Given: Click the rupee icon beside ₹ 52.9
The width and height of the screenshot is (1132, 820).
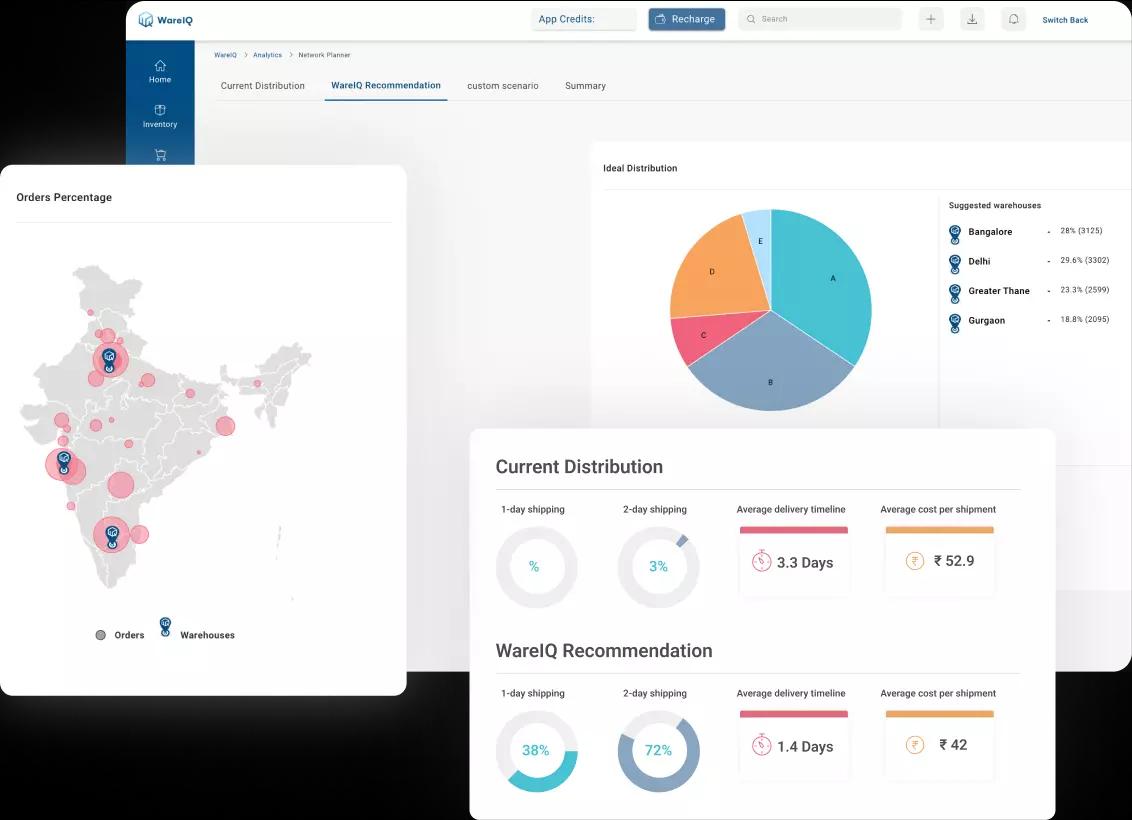Looking at the screenshot, I should point(915,561).
